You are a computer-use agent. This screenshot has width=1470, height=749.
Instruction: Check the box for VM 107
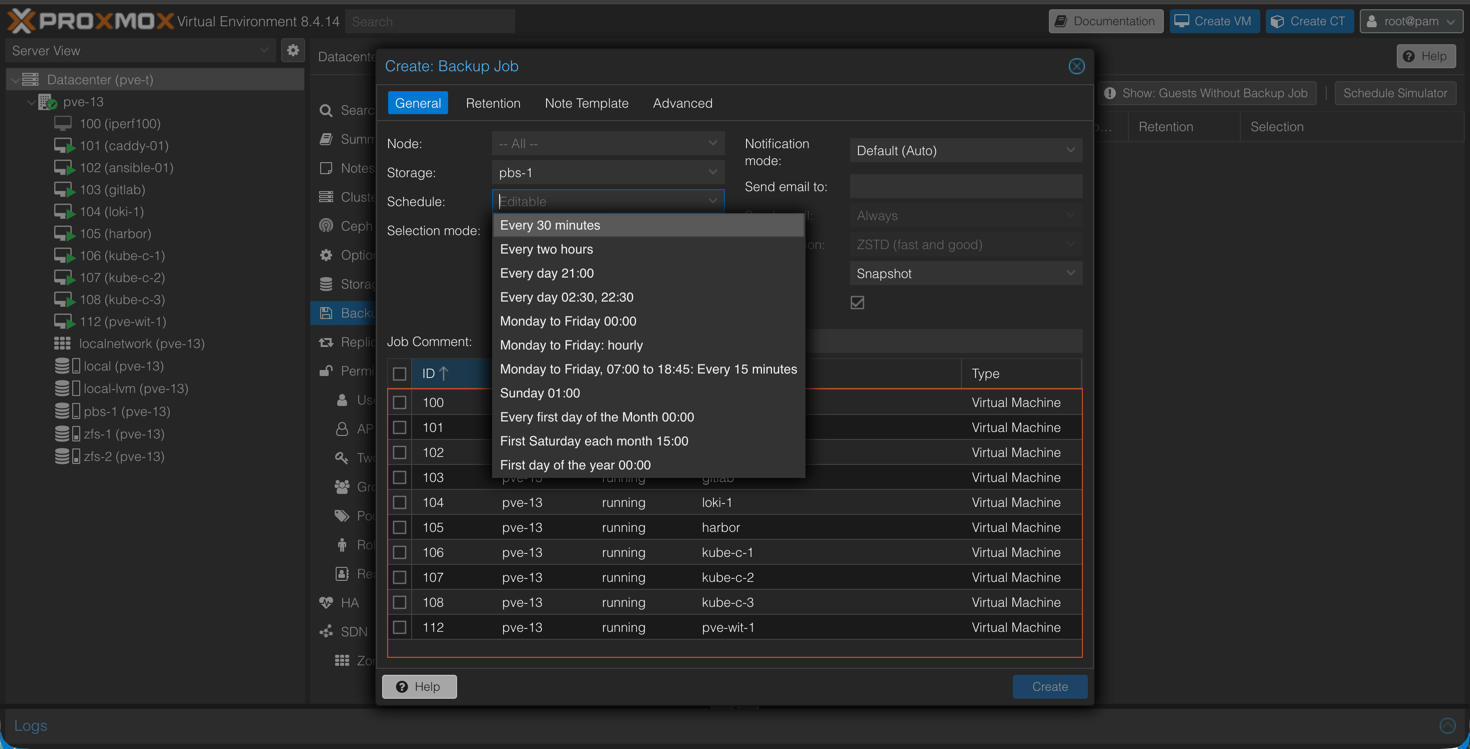click(x=400, y=577)
